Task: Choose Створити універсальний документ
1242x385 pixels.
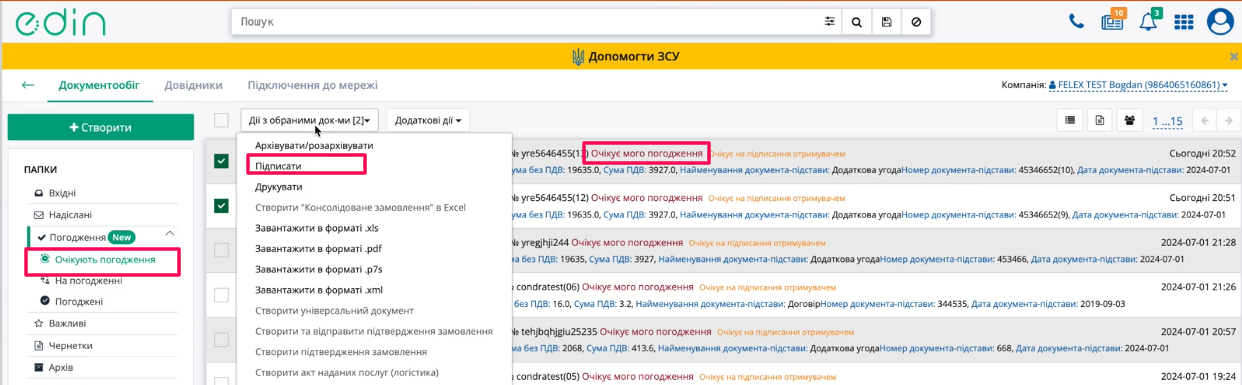Action: point(334,311)
